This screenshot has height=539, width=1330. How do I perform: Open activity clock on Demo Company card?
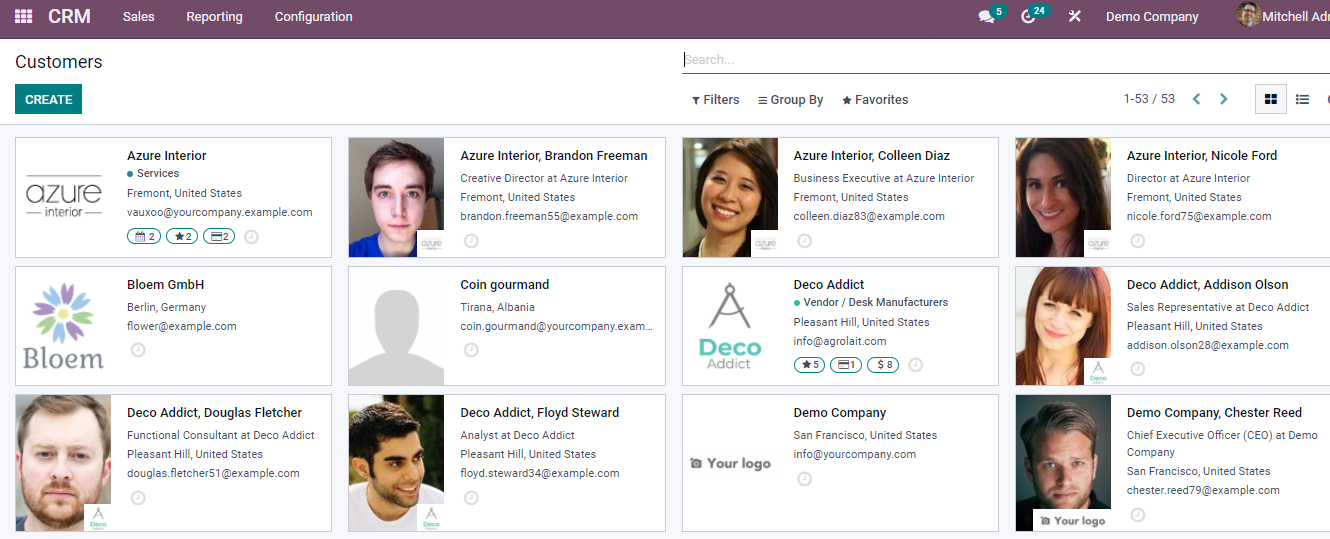[x=804, y=479]
